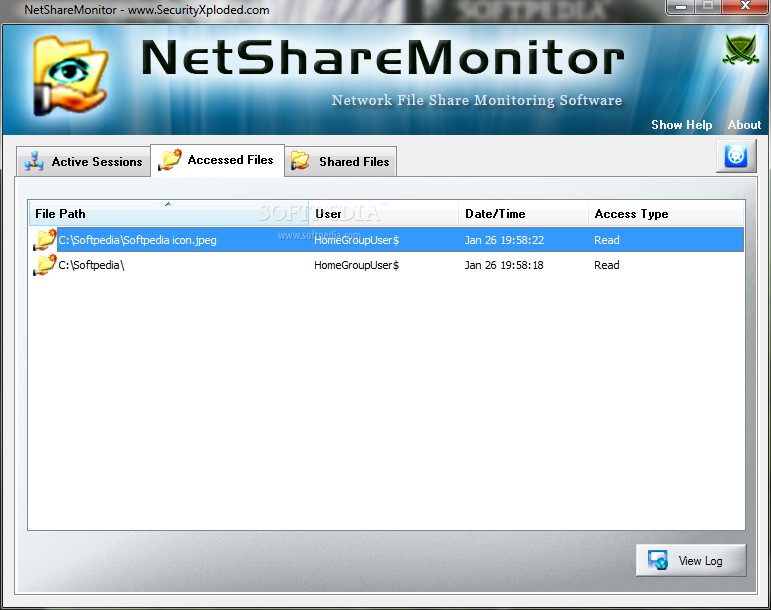
Task: Click the NetShareMonitor folder-eye logo
Action: point(70,76)
